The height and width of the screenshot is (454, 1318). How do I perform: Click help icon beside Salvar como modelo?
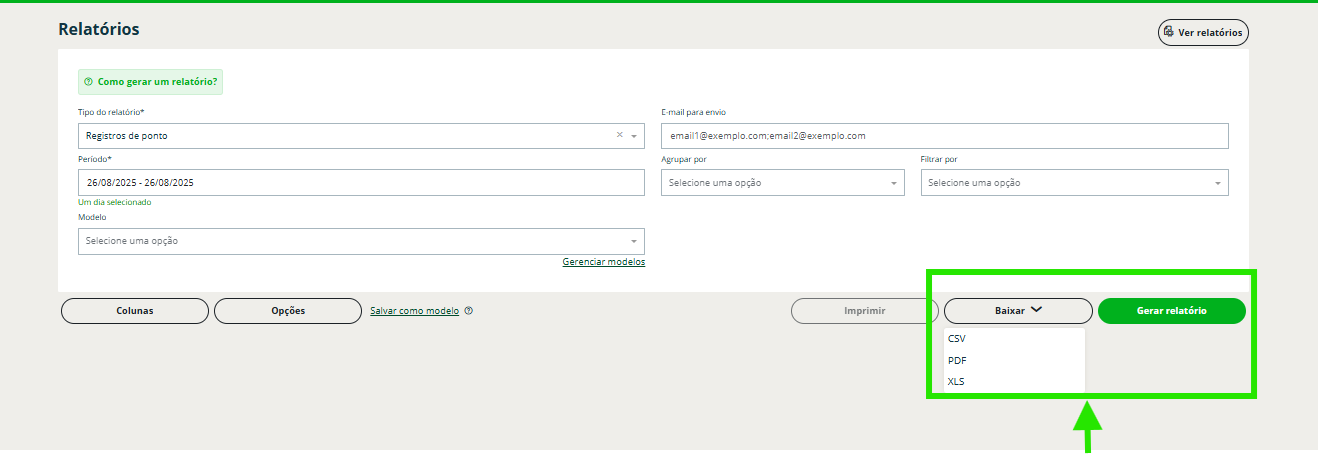469,311
